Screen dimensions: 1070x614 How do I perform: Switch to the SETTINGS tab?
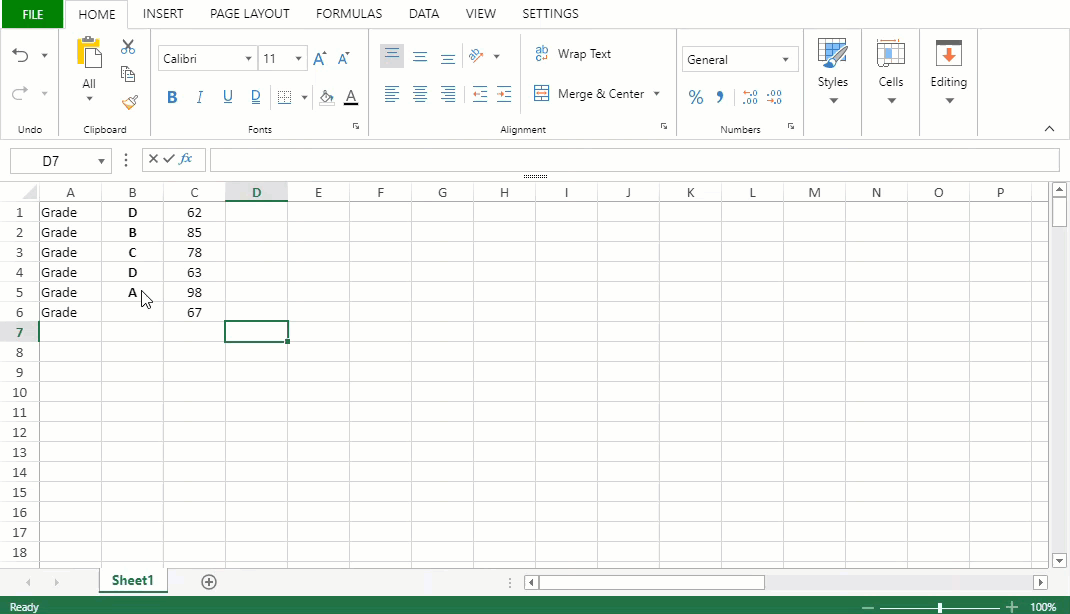tap(550, 14)
